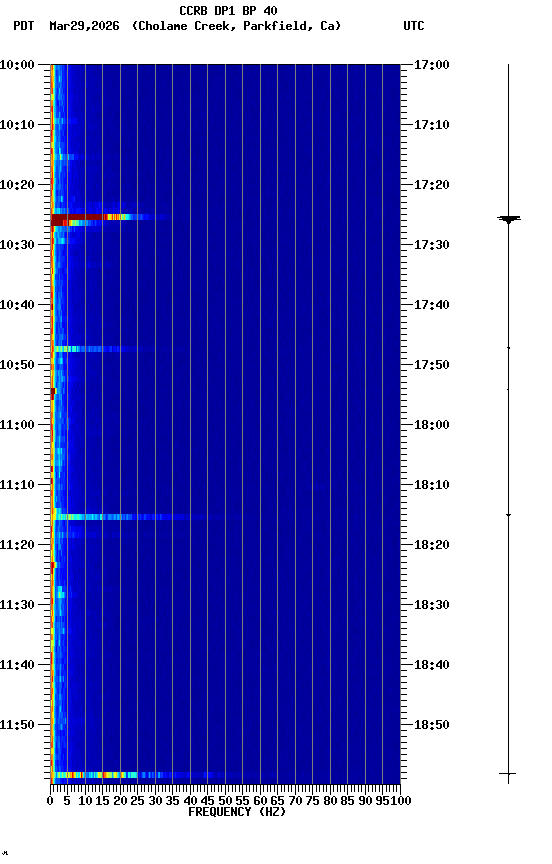The height and width of the screenshot is (864, 552).
Task: Click the "18:20" UTC time label
Action: [432, 546]
